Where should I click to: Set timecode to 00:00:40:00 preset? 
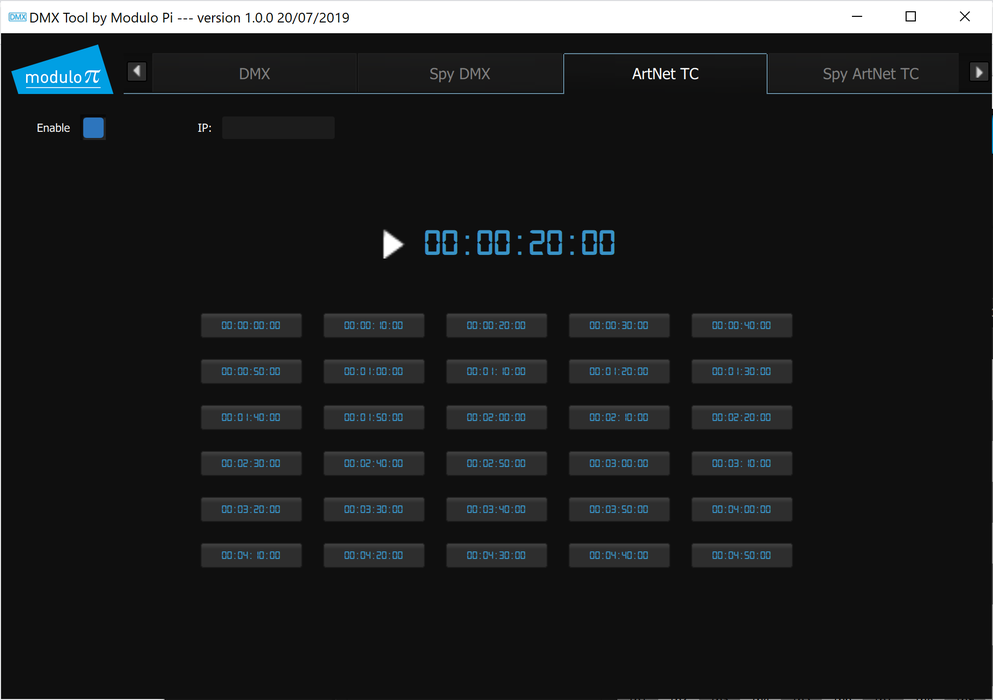742,326
